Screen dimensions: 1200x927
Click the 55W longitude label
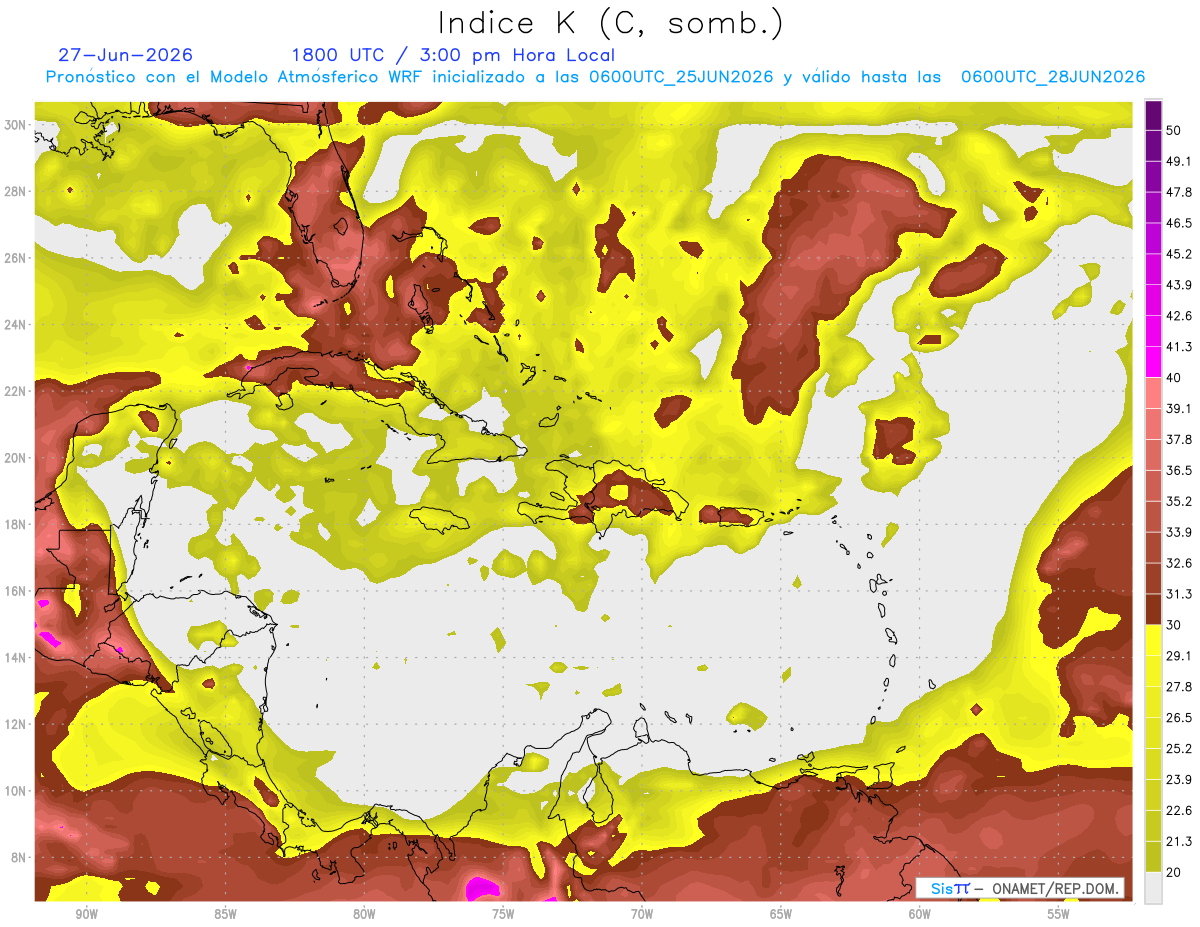(x=1059, y=914)
